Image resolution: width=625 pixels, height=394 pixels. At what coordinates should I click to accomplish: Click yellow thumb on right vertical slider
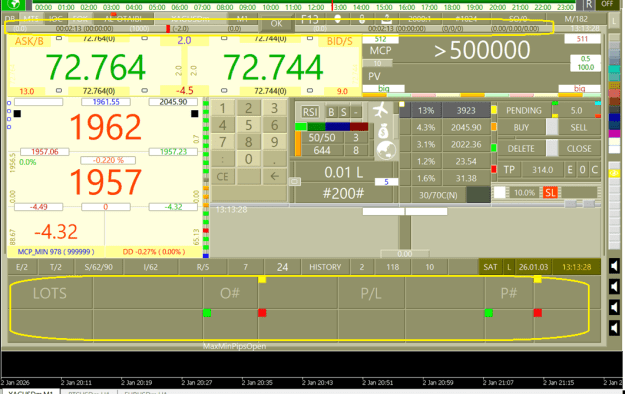(x=614, y=173)
